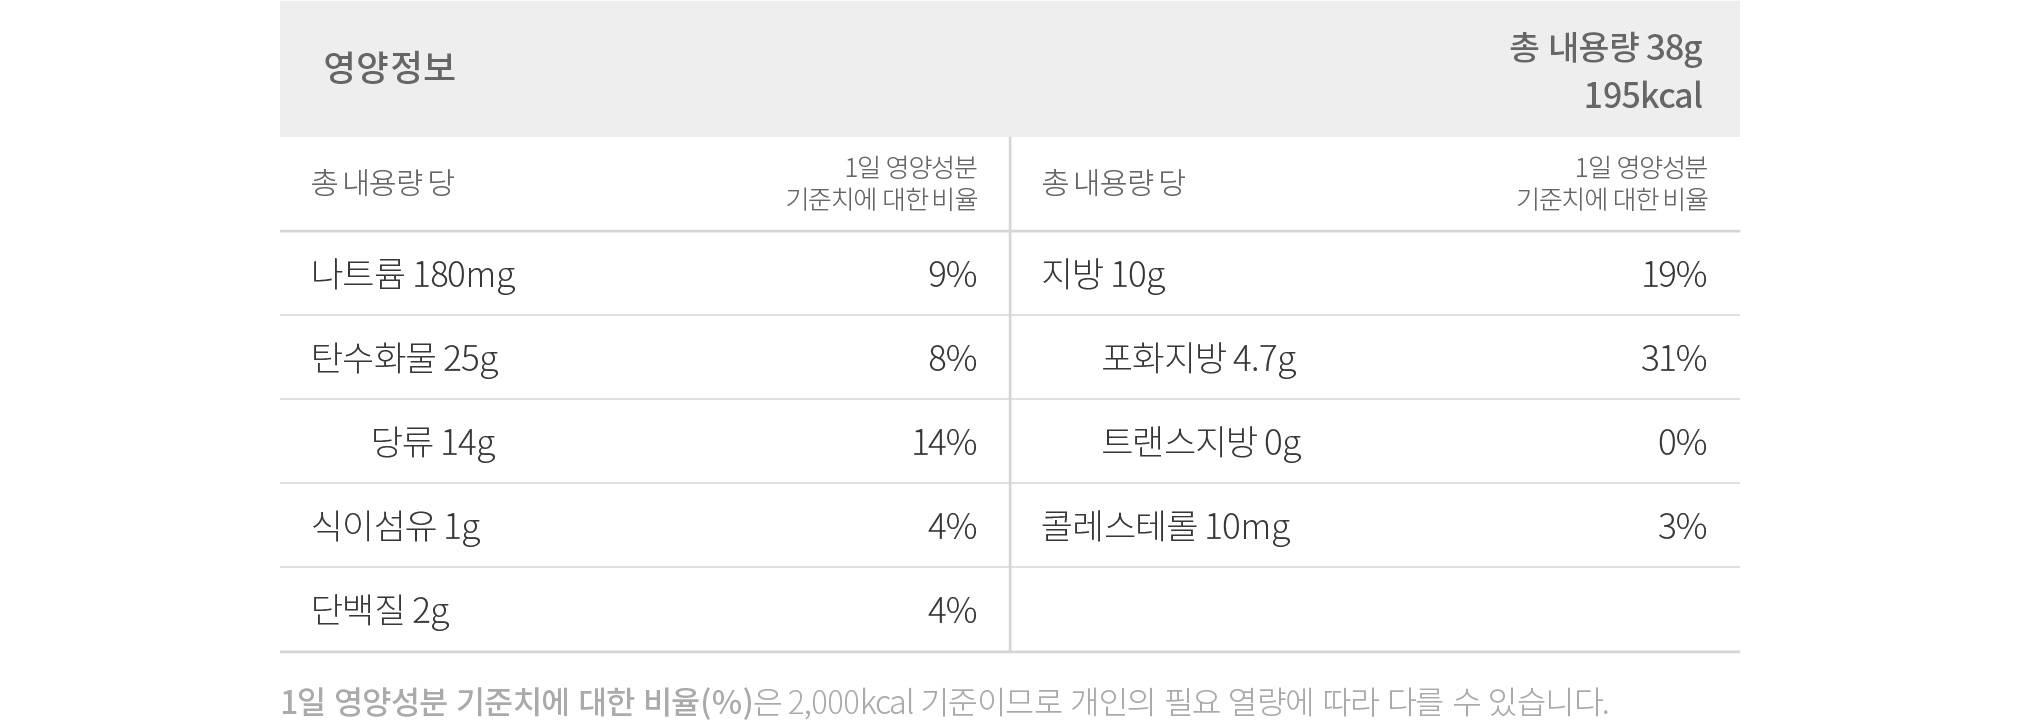Click the 31% value for 포화지방
This screenshot has height=725, width=2020.
1674,359
